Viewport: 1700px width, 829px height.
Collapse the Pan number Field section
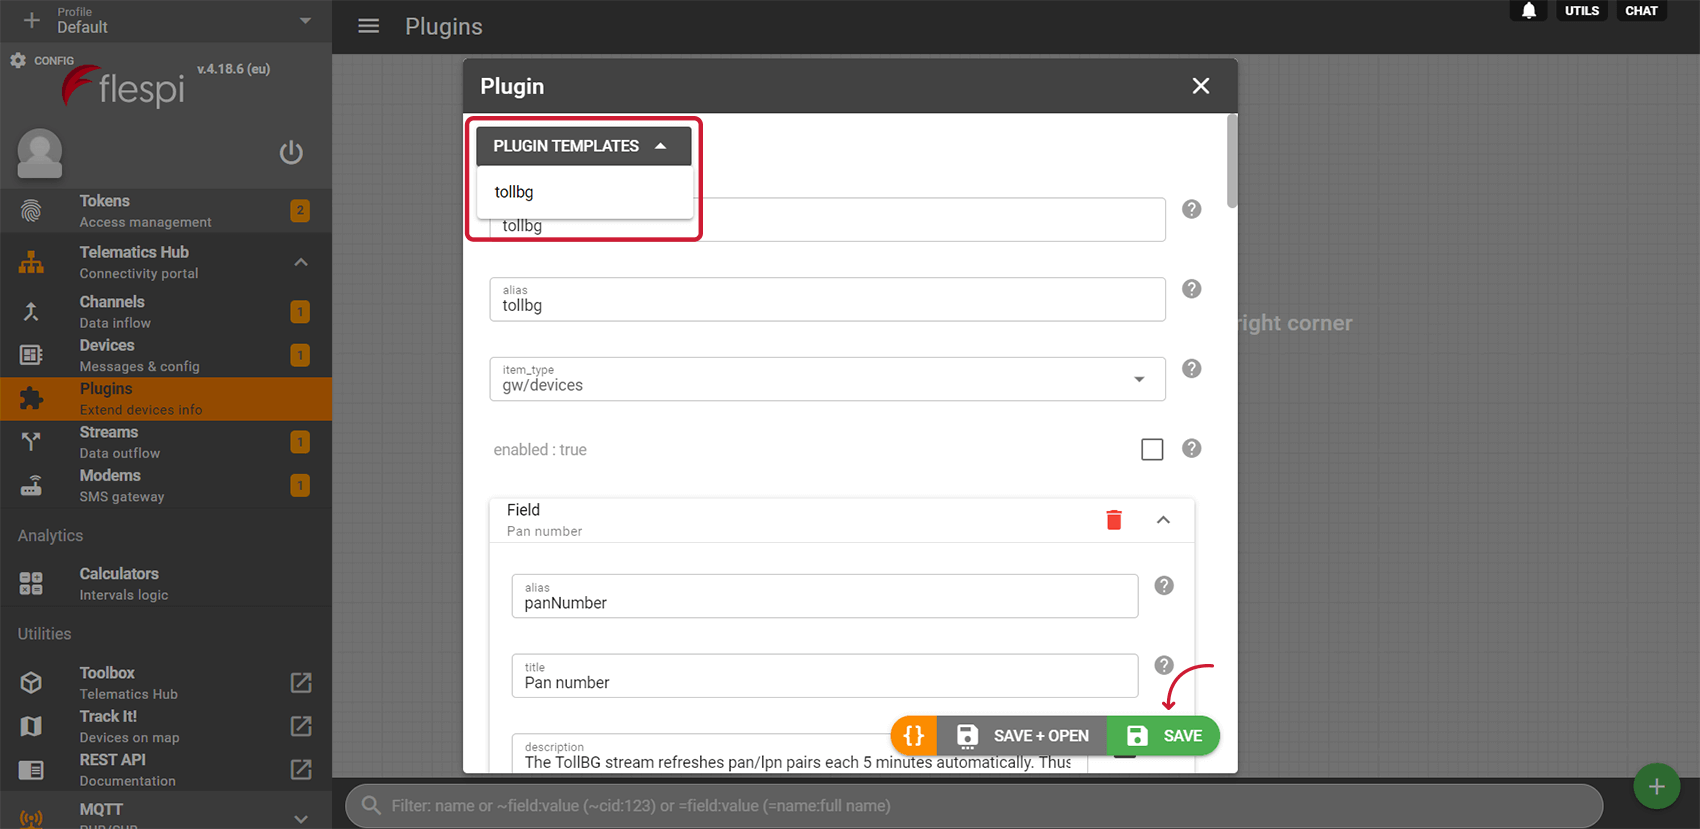(1163, 520)
